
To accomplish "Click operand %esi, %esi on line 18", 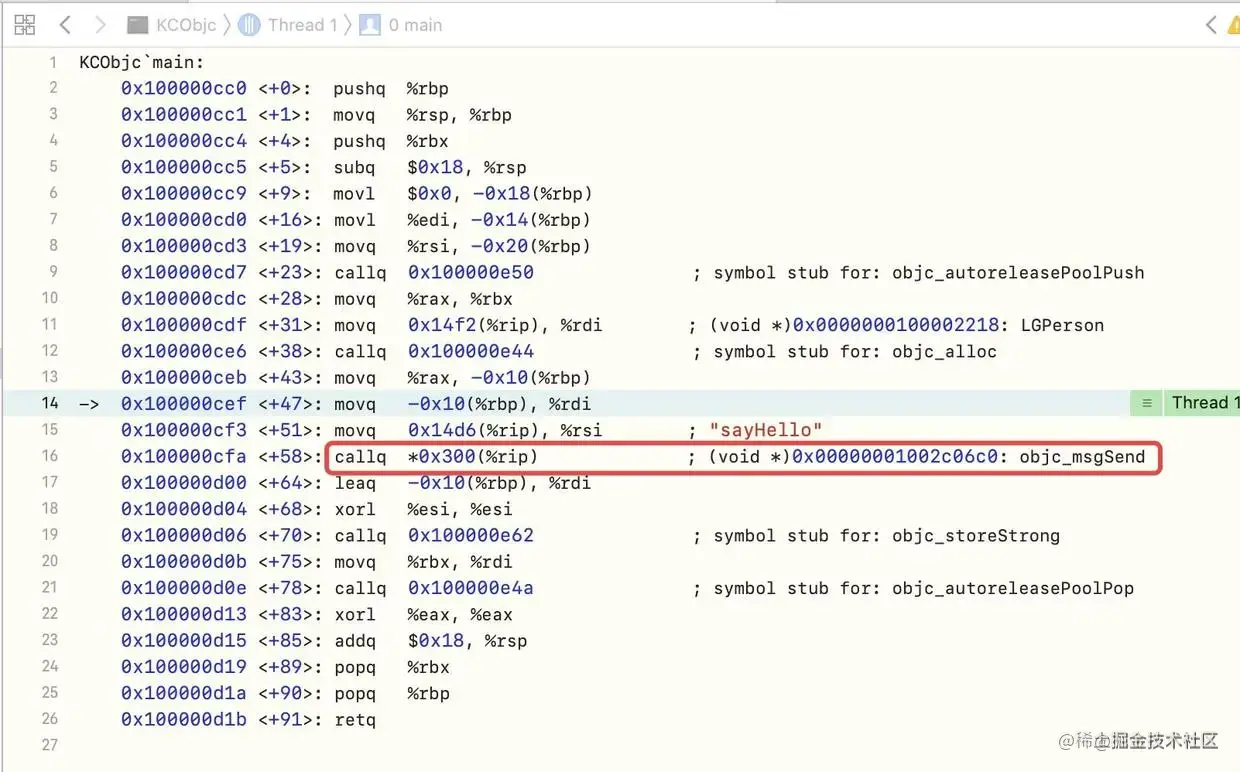I will click(459, 509).
